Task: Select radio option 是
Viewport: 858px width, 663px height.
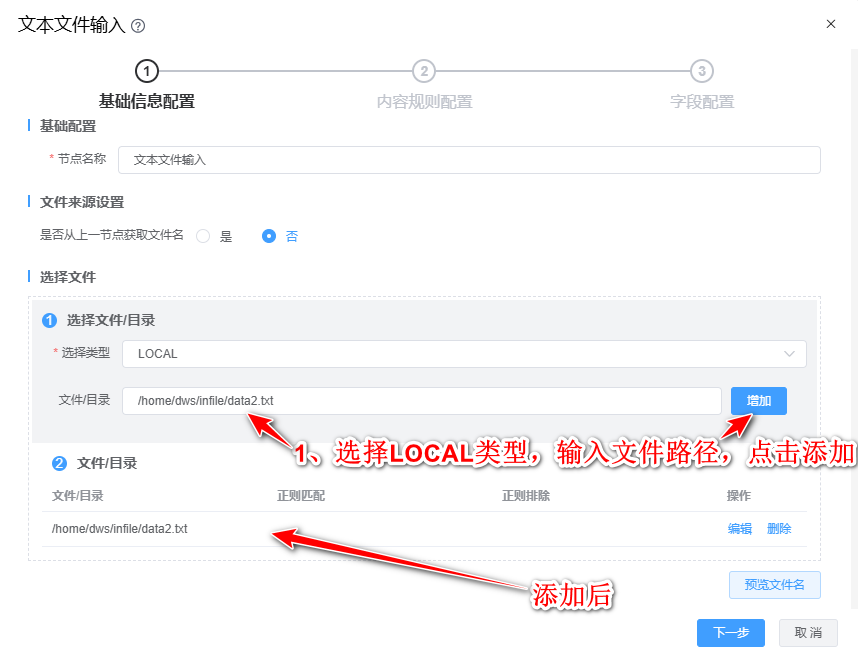Action: [203, 236]
